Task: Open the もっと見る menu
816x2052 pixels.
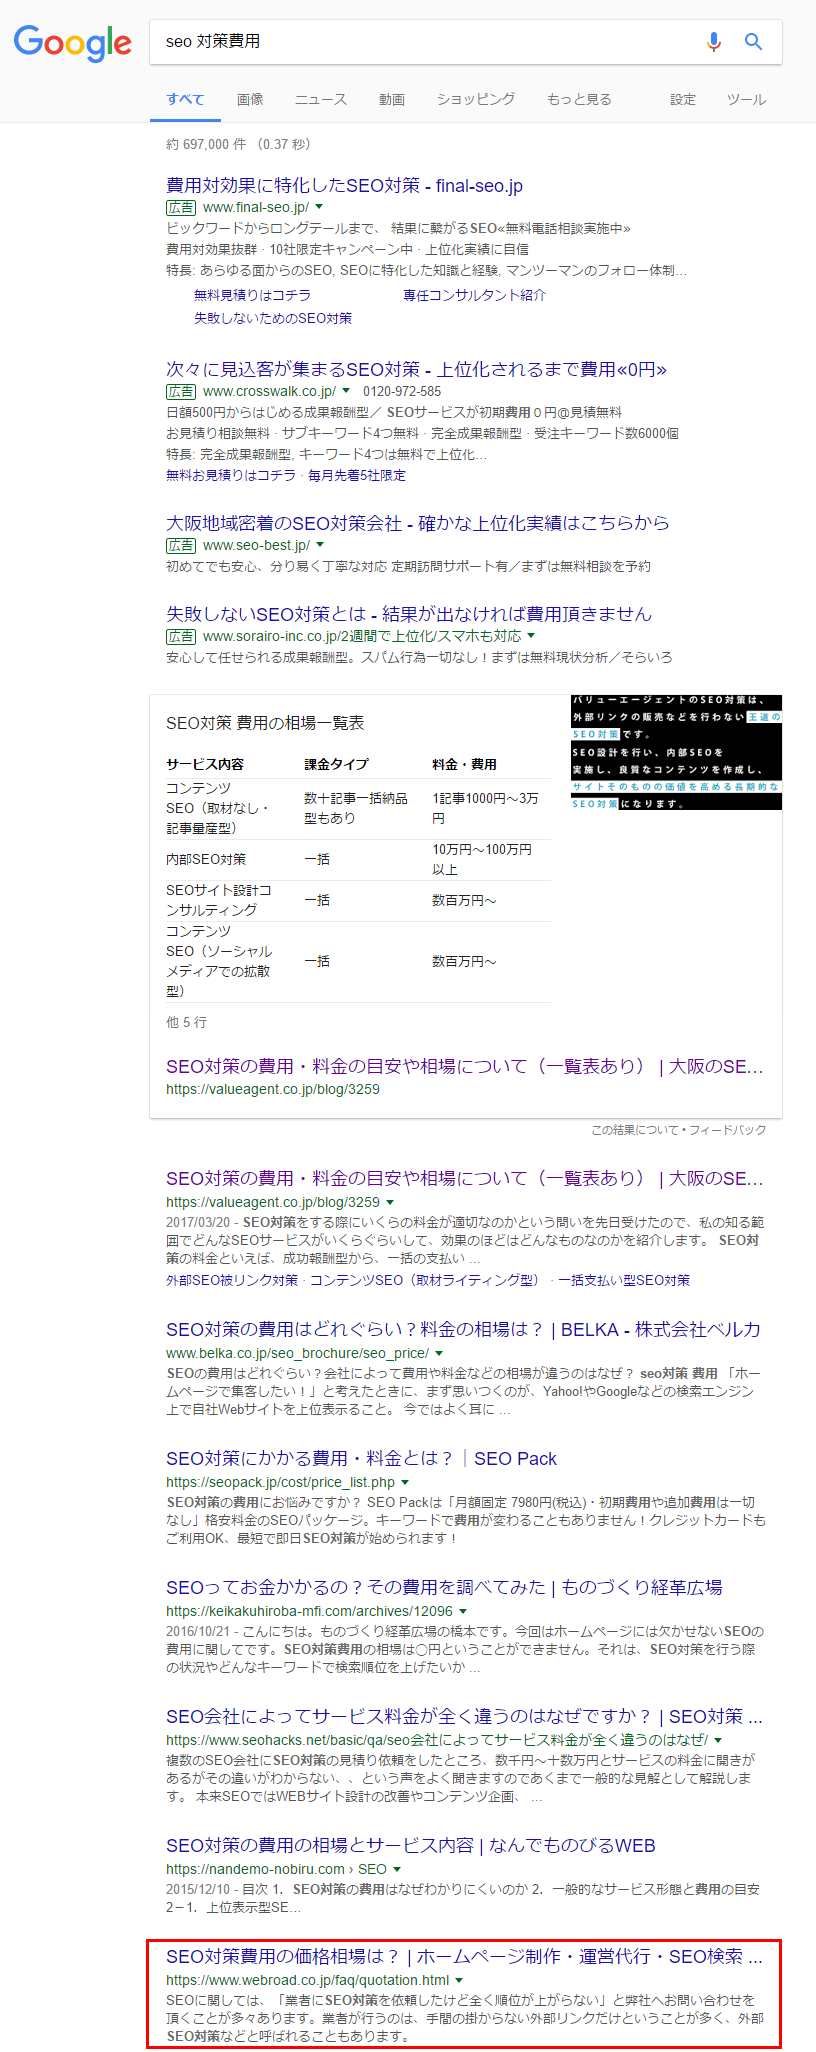Action: [579, 99]
